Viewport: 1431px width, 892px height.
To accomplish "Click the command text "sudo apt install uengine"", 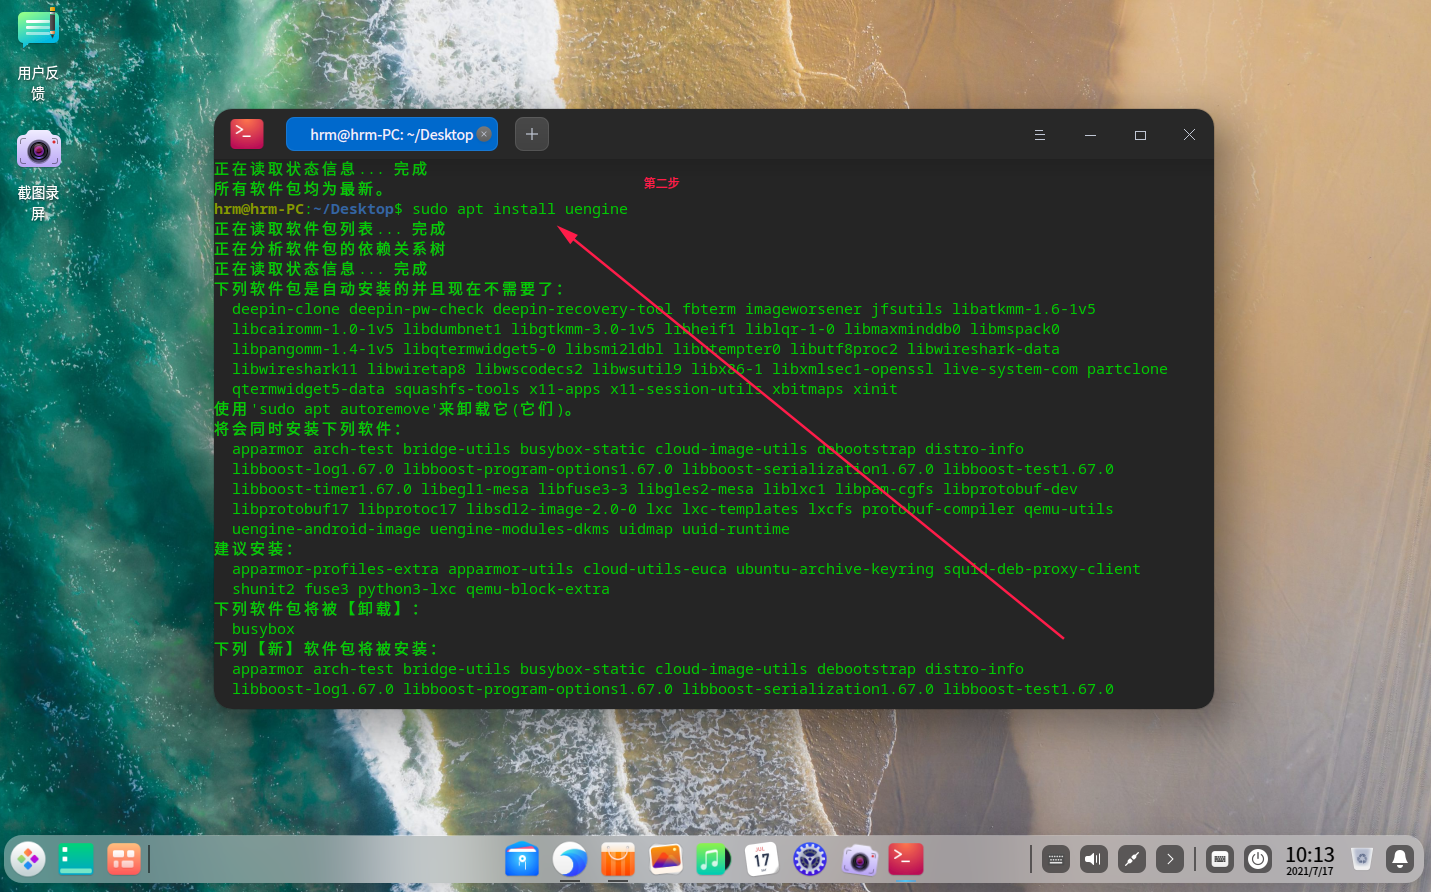I will (520, 209).
